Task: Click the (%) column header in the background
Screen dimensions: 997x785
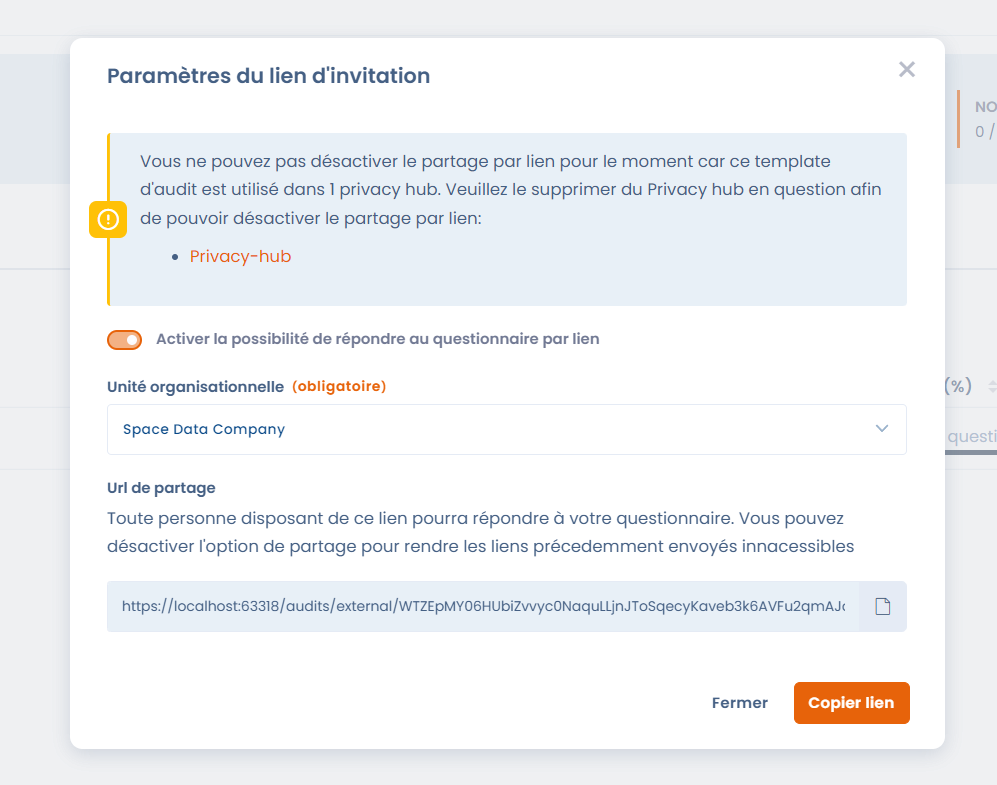Action: coord(958,386)
